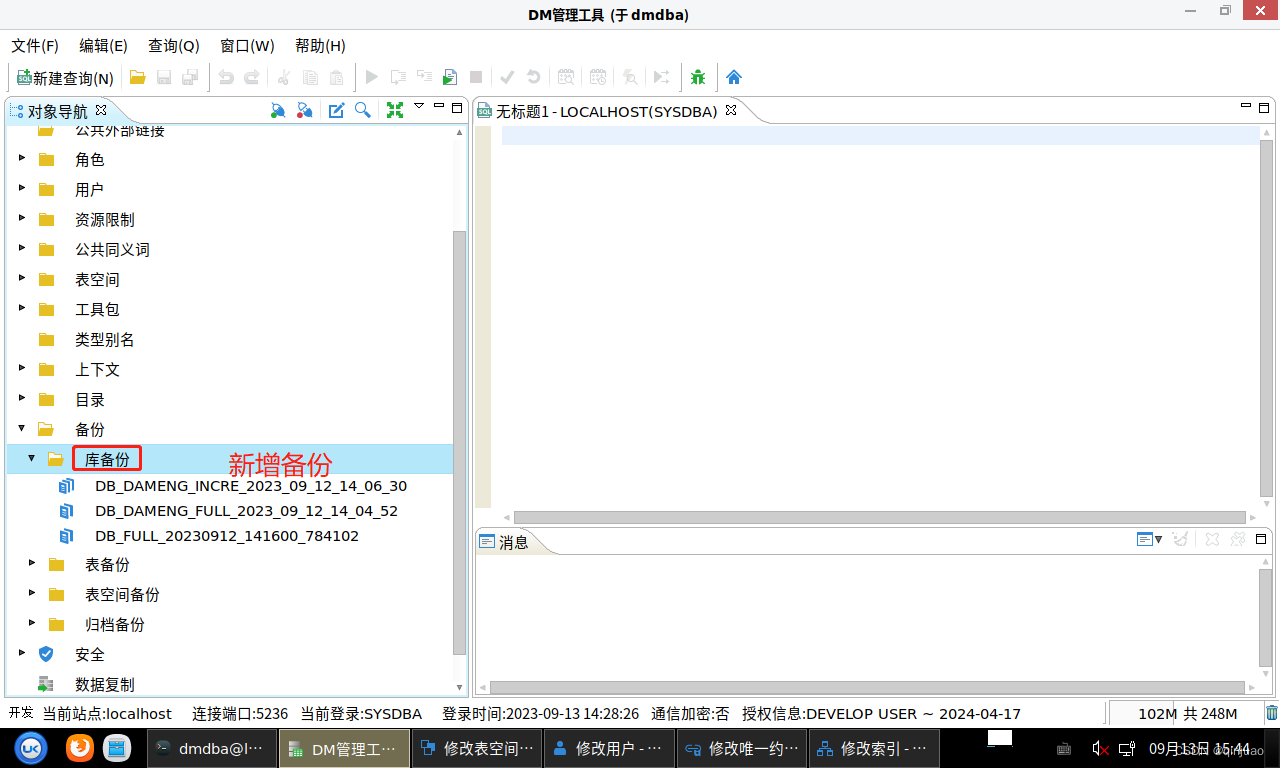Open the 查询(Q) menu
Image resolution: width=1280 pixels, height=768 pixels.
pyautogui.click(x=174, y=46)
